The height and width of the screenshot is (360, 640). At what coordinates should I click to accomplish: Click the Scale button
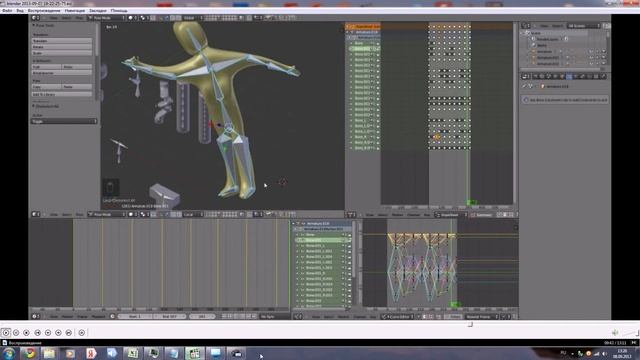coord(62,53)
